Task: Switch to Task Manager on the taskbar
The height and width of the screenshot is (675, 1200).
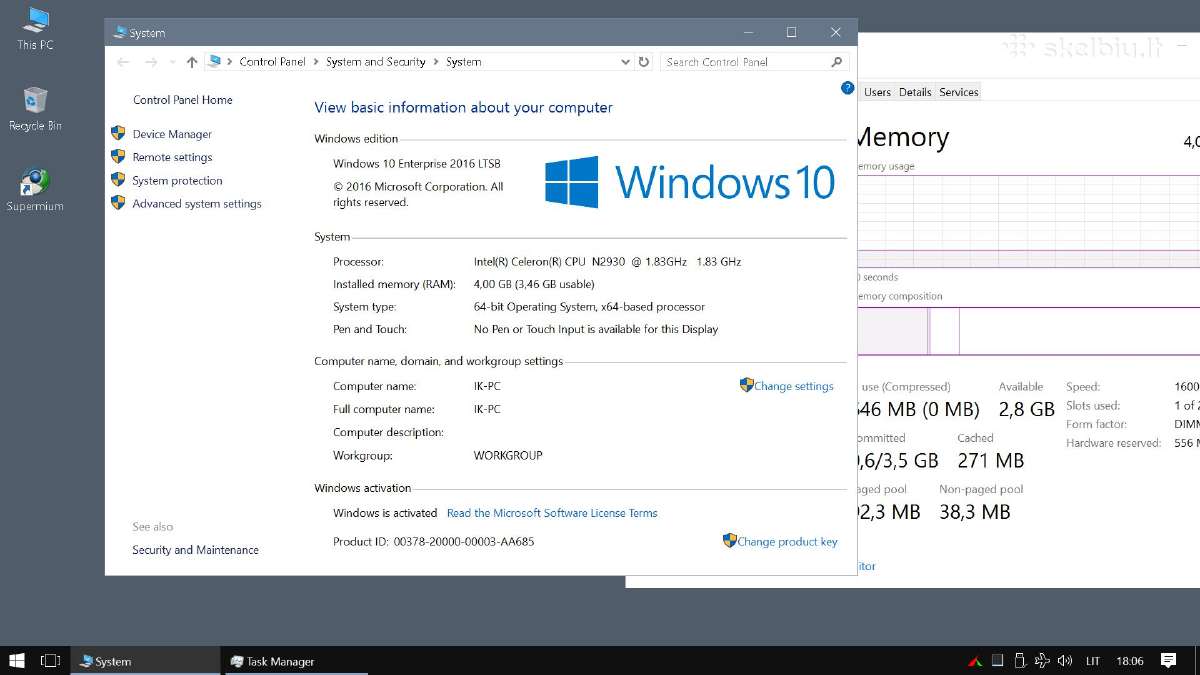Action: click(295, 661)
